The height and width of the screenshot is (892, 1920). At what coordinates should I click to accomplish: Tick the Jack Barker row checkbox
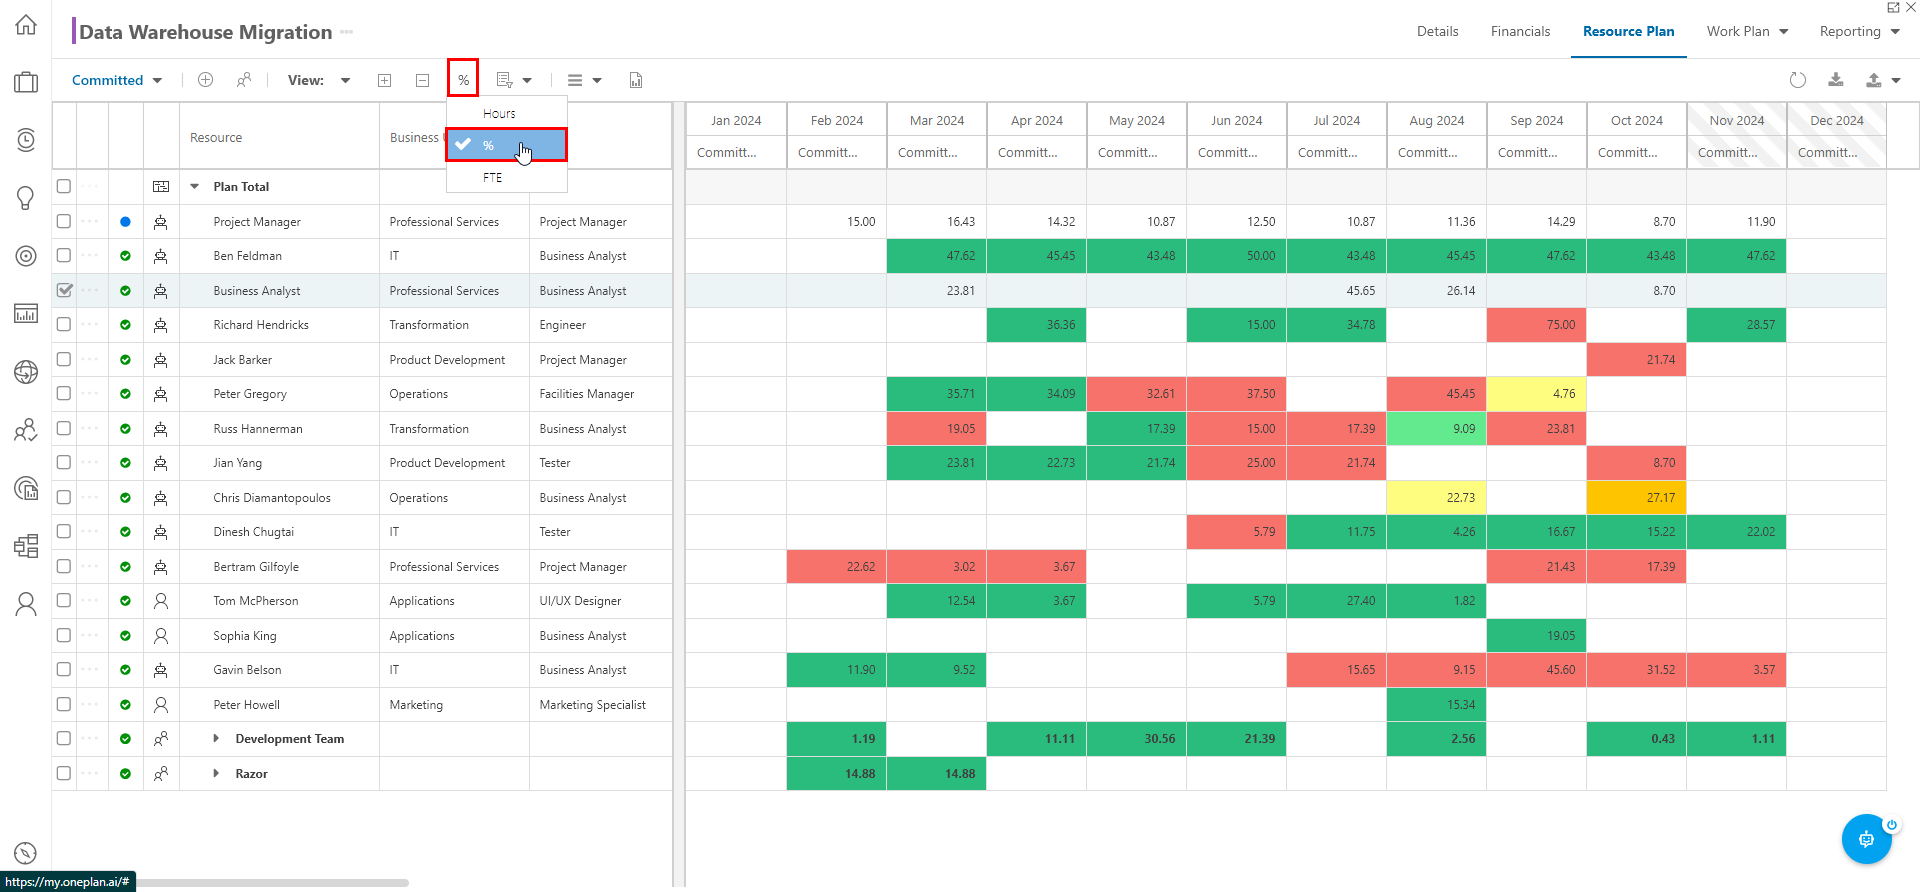coord(64,359)
